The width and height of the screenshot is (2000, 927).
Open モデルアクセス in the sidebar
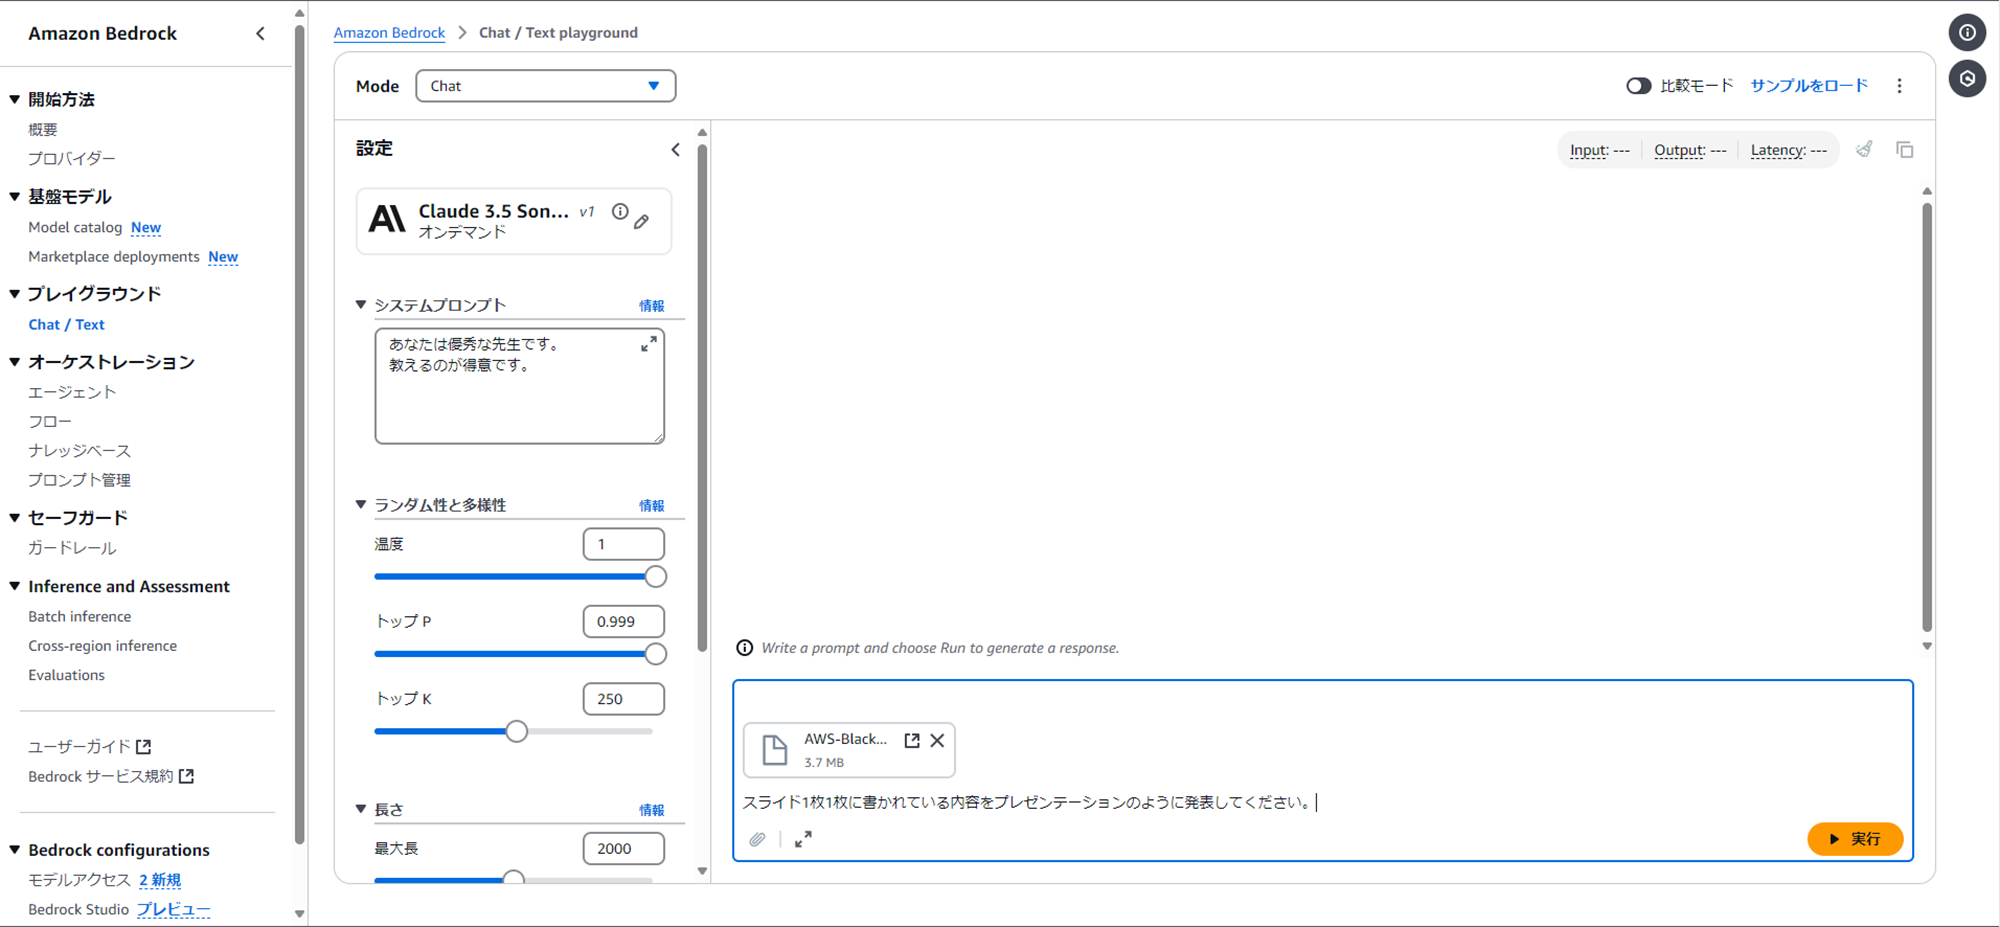(x=80, y=879)
